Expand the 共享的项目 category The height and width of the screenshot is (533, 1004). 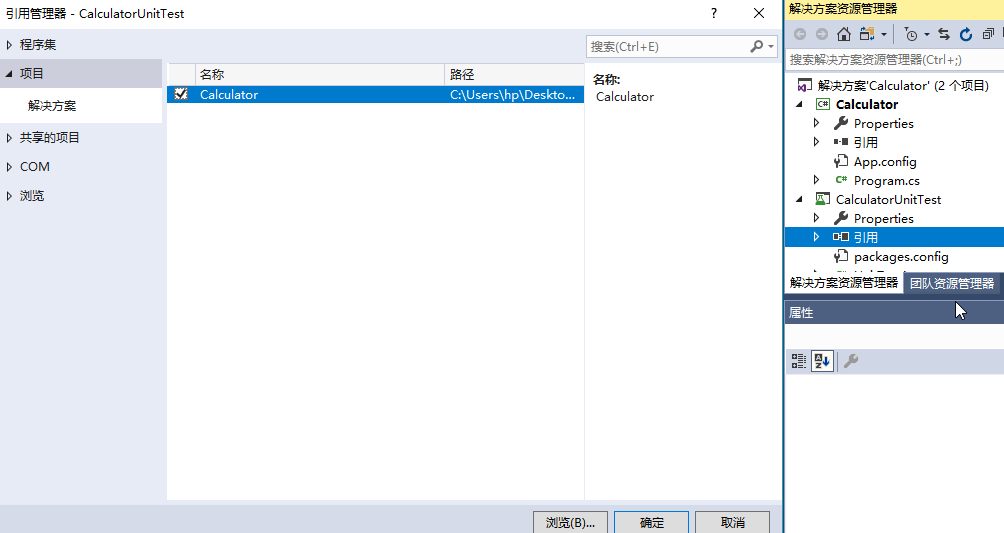point(9,138)
